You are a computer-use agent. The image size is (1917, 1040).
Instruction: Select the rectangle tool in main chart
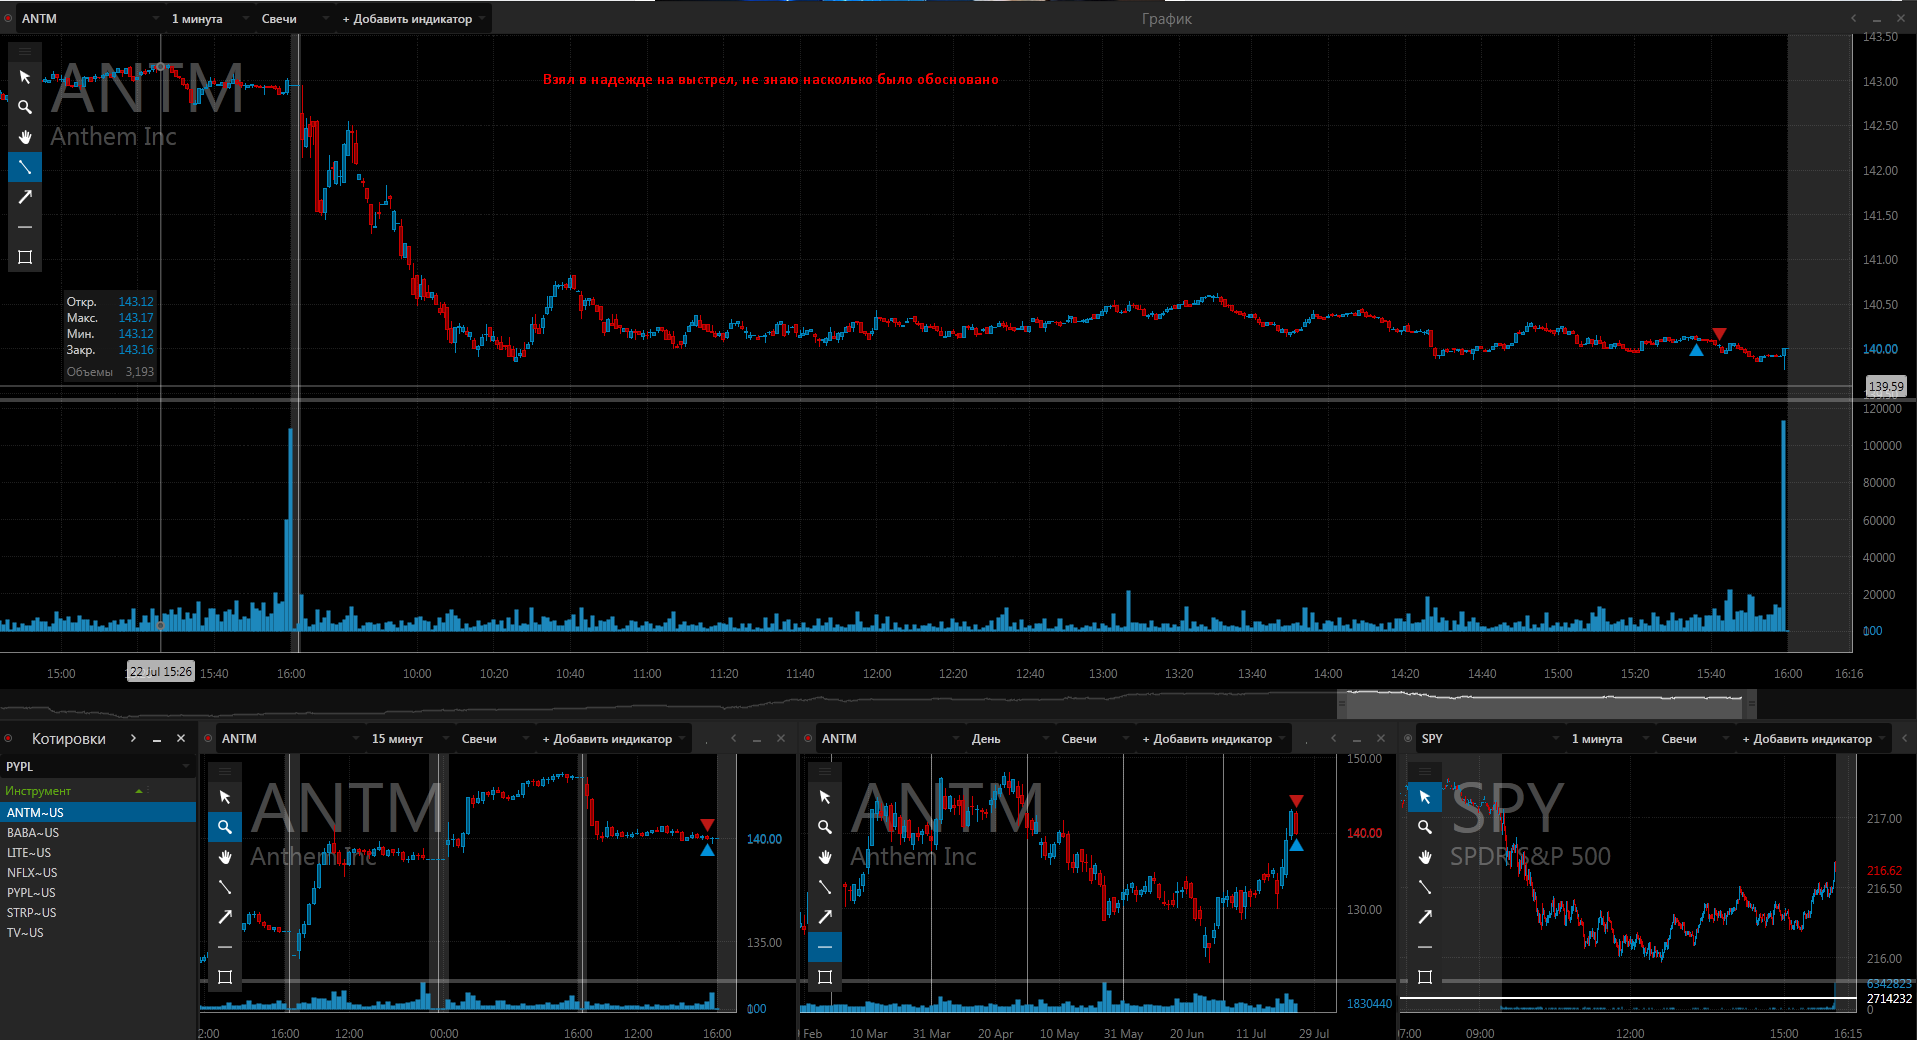tap(25, 257)
